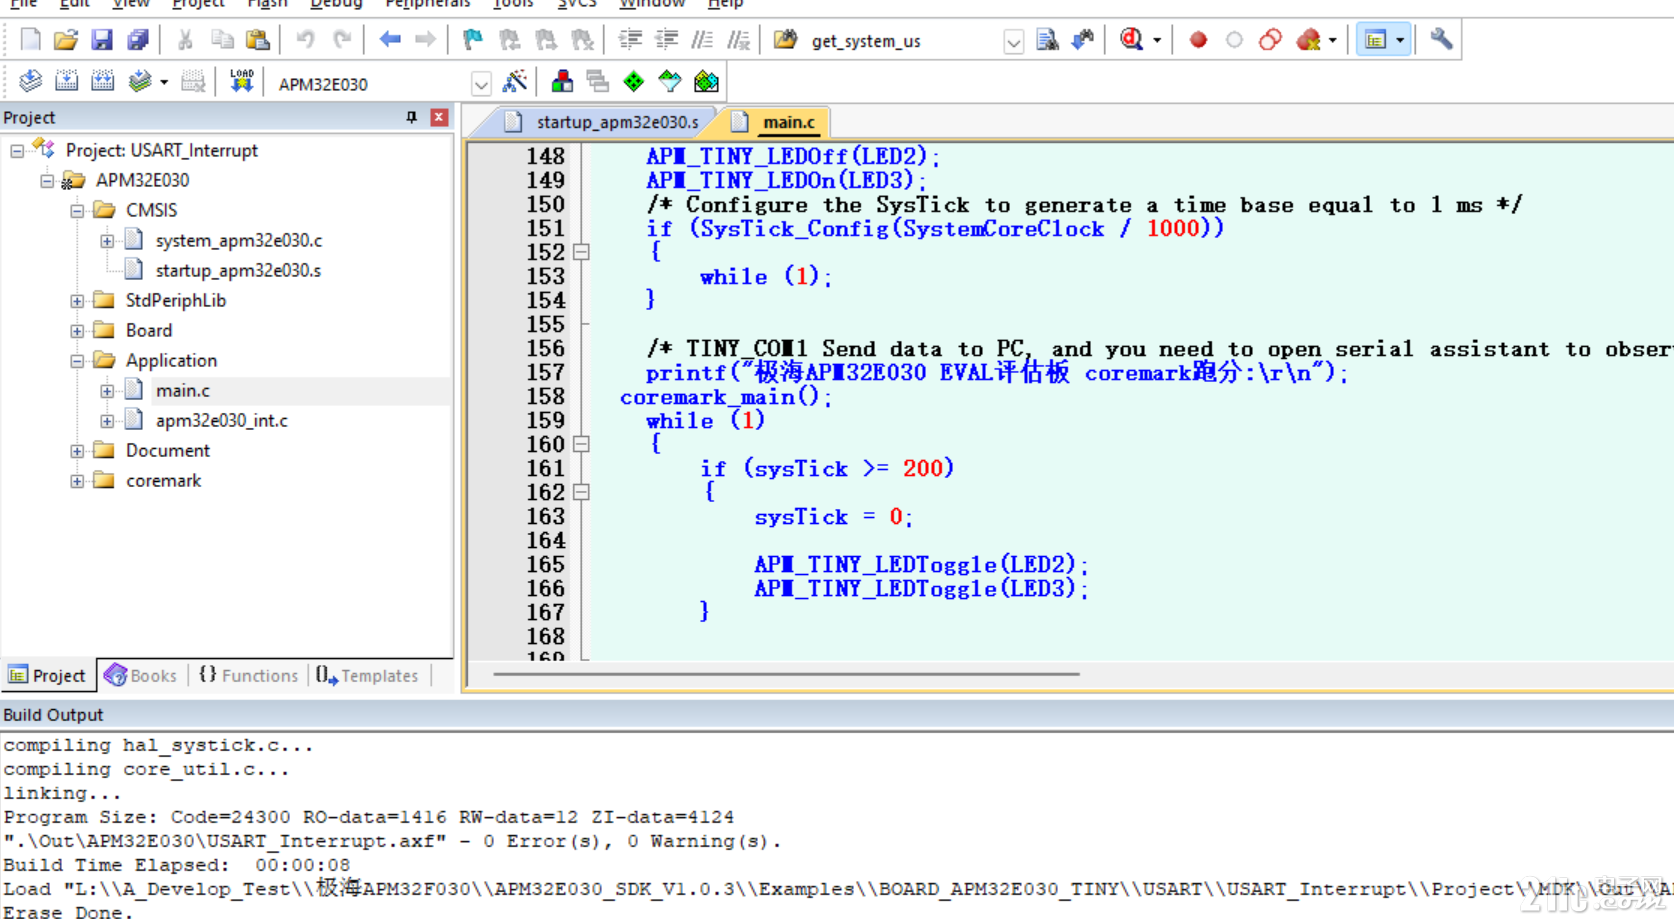This screenshot has height=919, width=1674.
Task: Click the Program Size line in Build Output
Action: coord(368,817)
